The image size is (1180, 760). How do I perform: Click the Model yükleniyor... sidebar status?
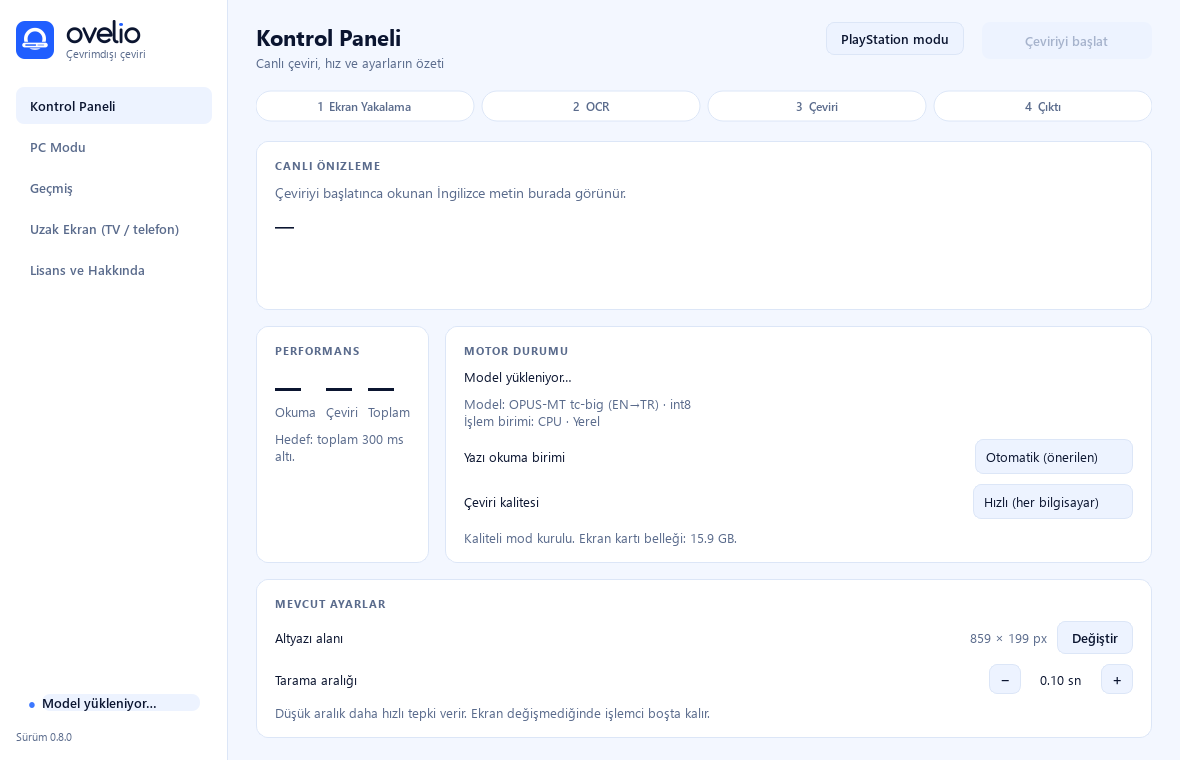coord(114,703)
